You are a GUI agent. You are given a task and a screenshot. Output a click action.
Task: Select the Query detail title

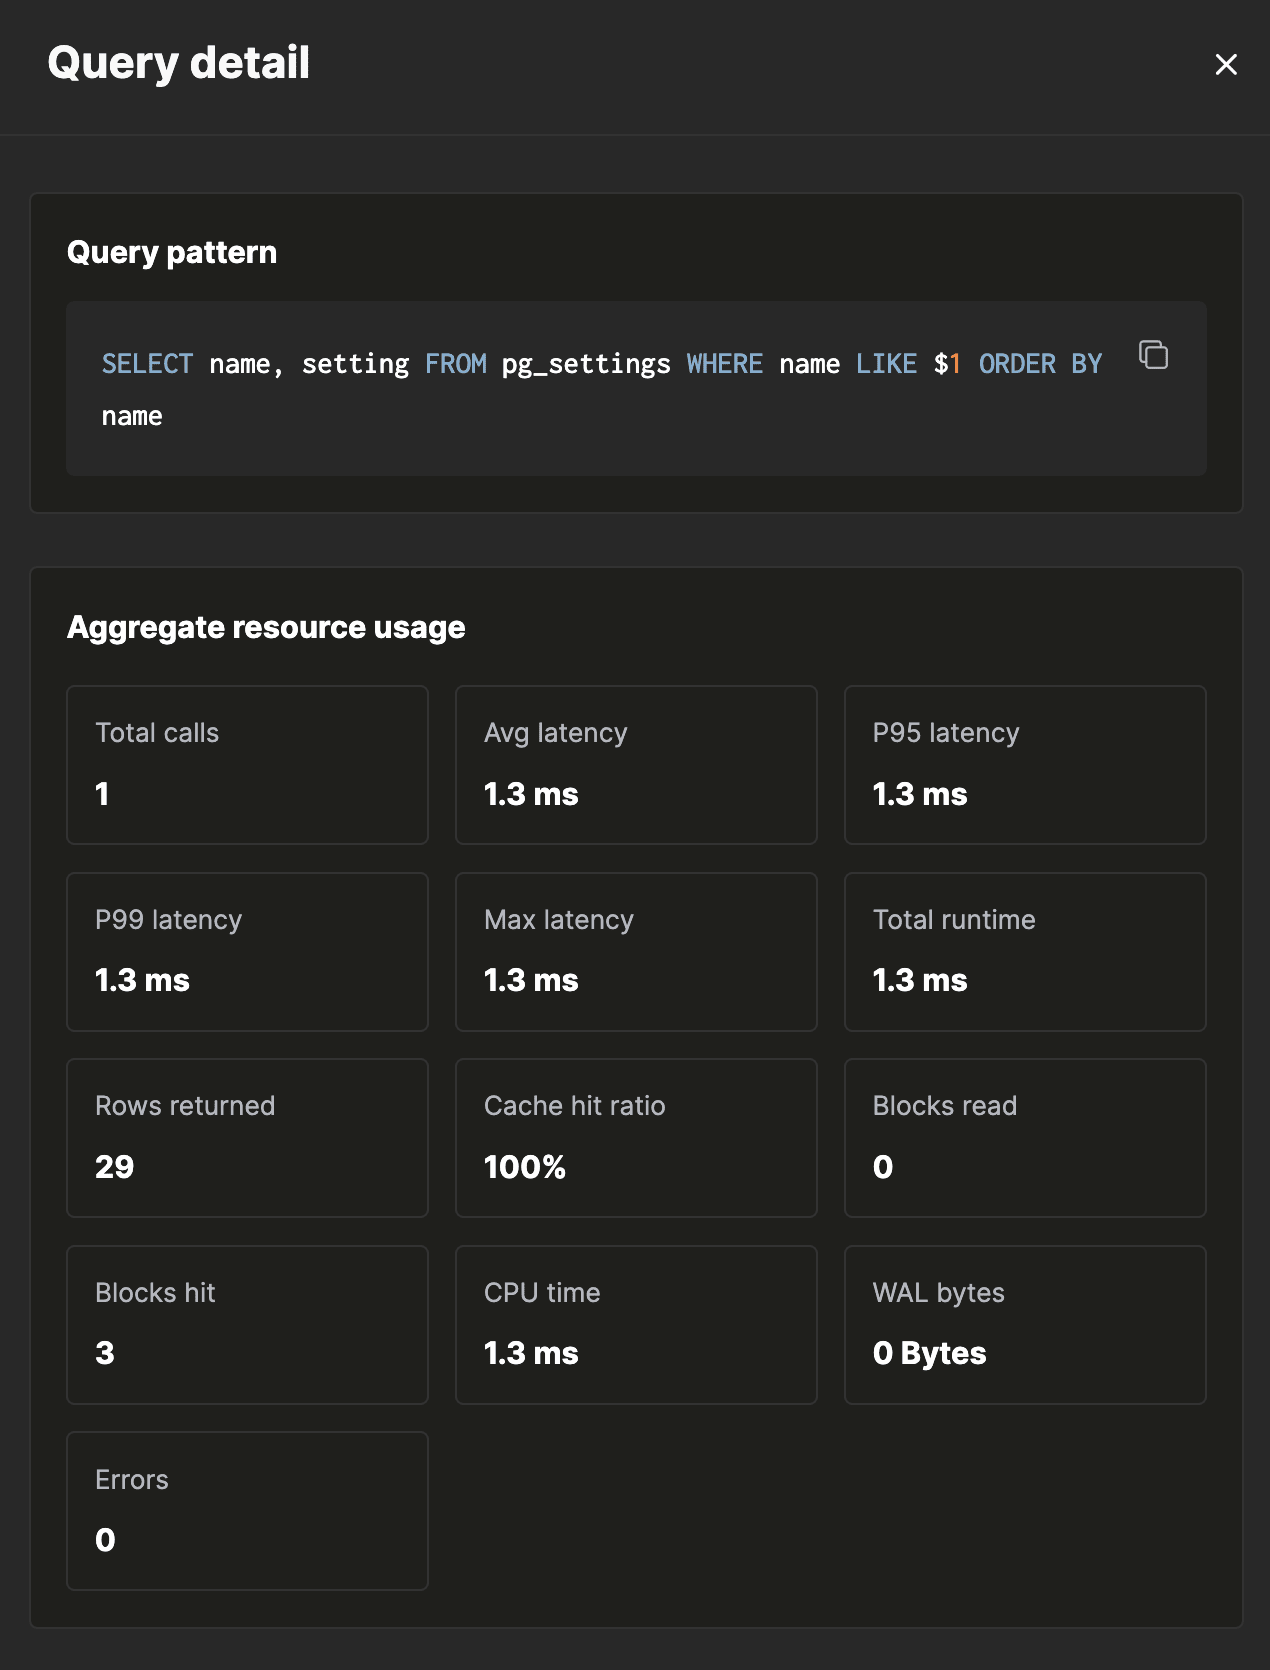click(179, 63)
